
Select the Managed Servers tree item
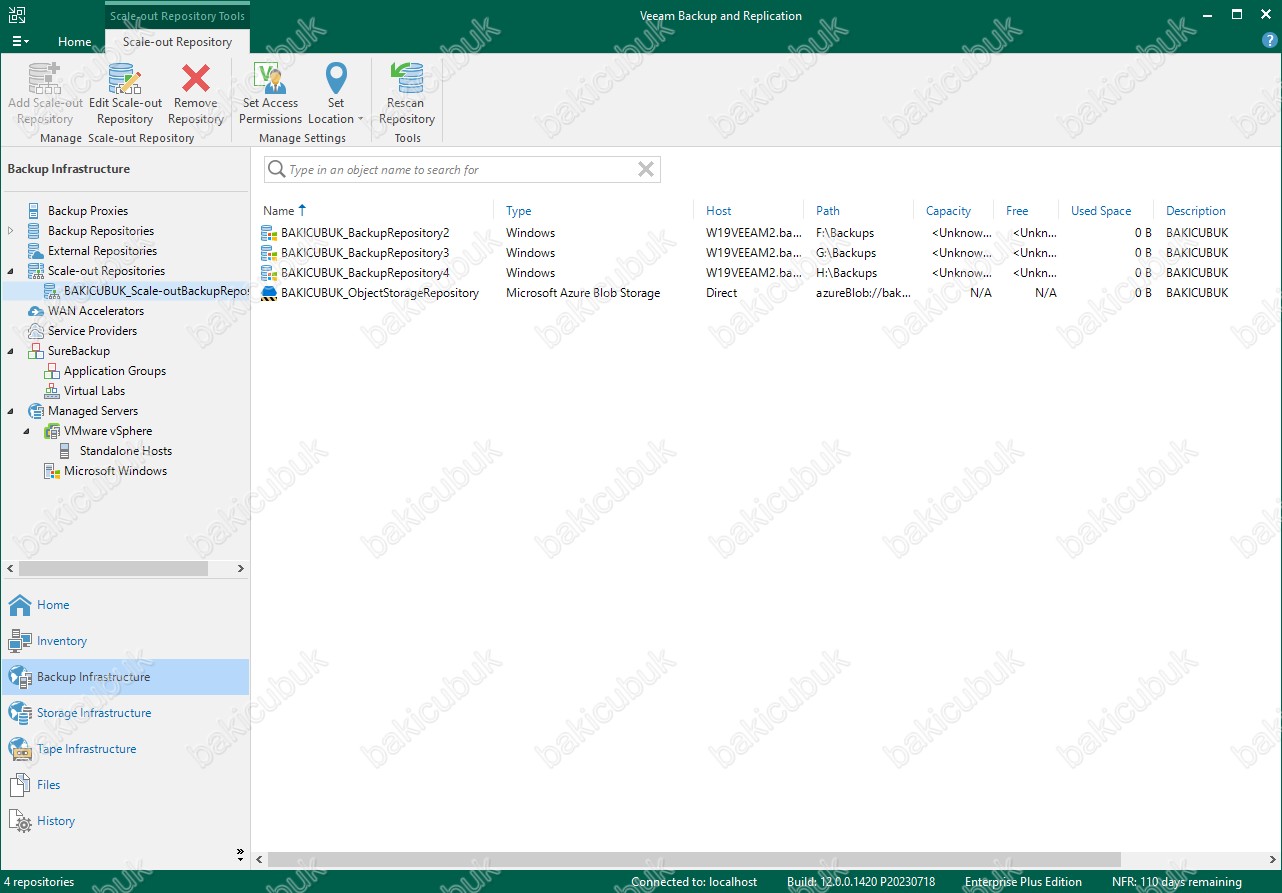coord(93,411)
